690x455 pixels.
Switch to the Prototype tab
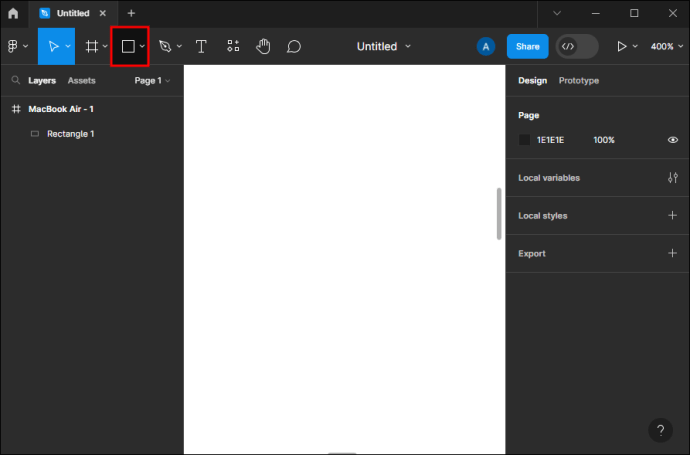[579, 81]
